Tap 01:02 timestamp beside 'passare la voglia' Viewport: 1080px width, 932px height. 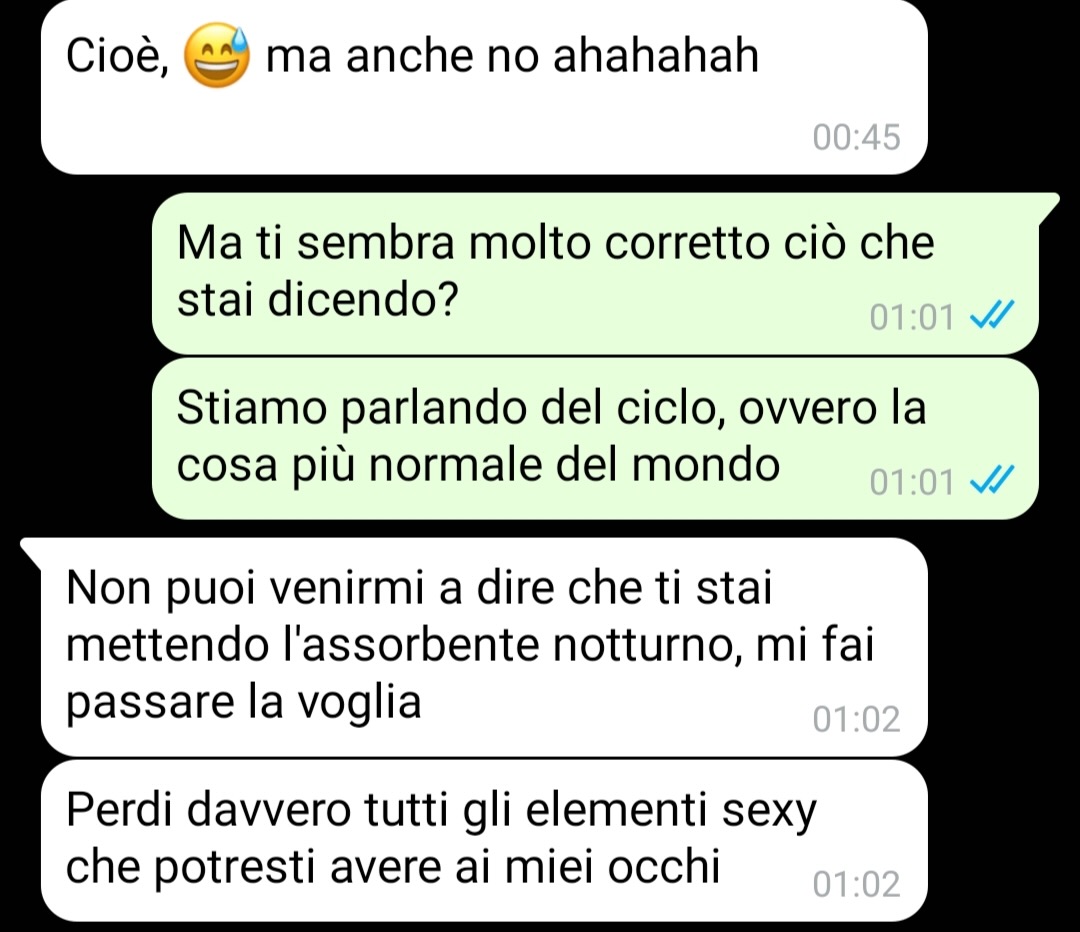[x=856, y=718]
